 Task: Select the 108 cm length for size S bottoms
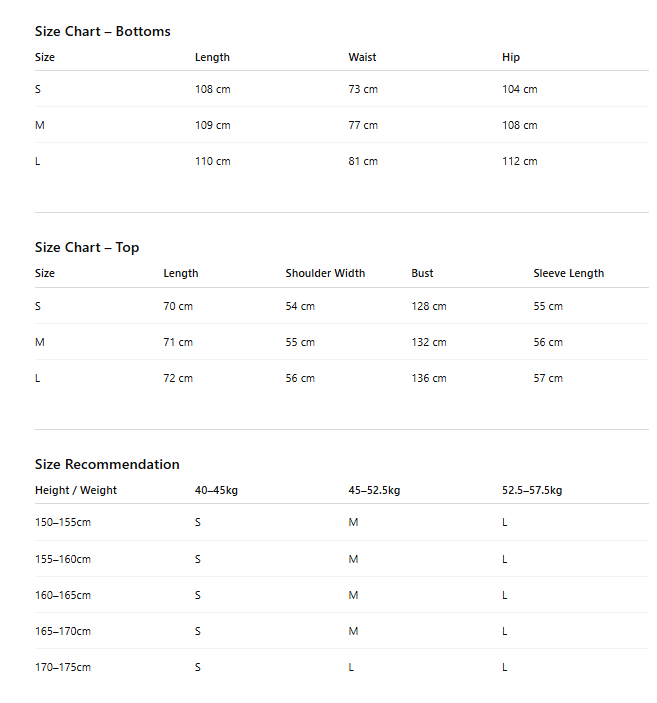coord(213,89)
